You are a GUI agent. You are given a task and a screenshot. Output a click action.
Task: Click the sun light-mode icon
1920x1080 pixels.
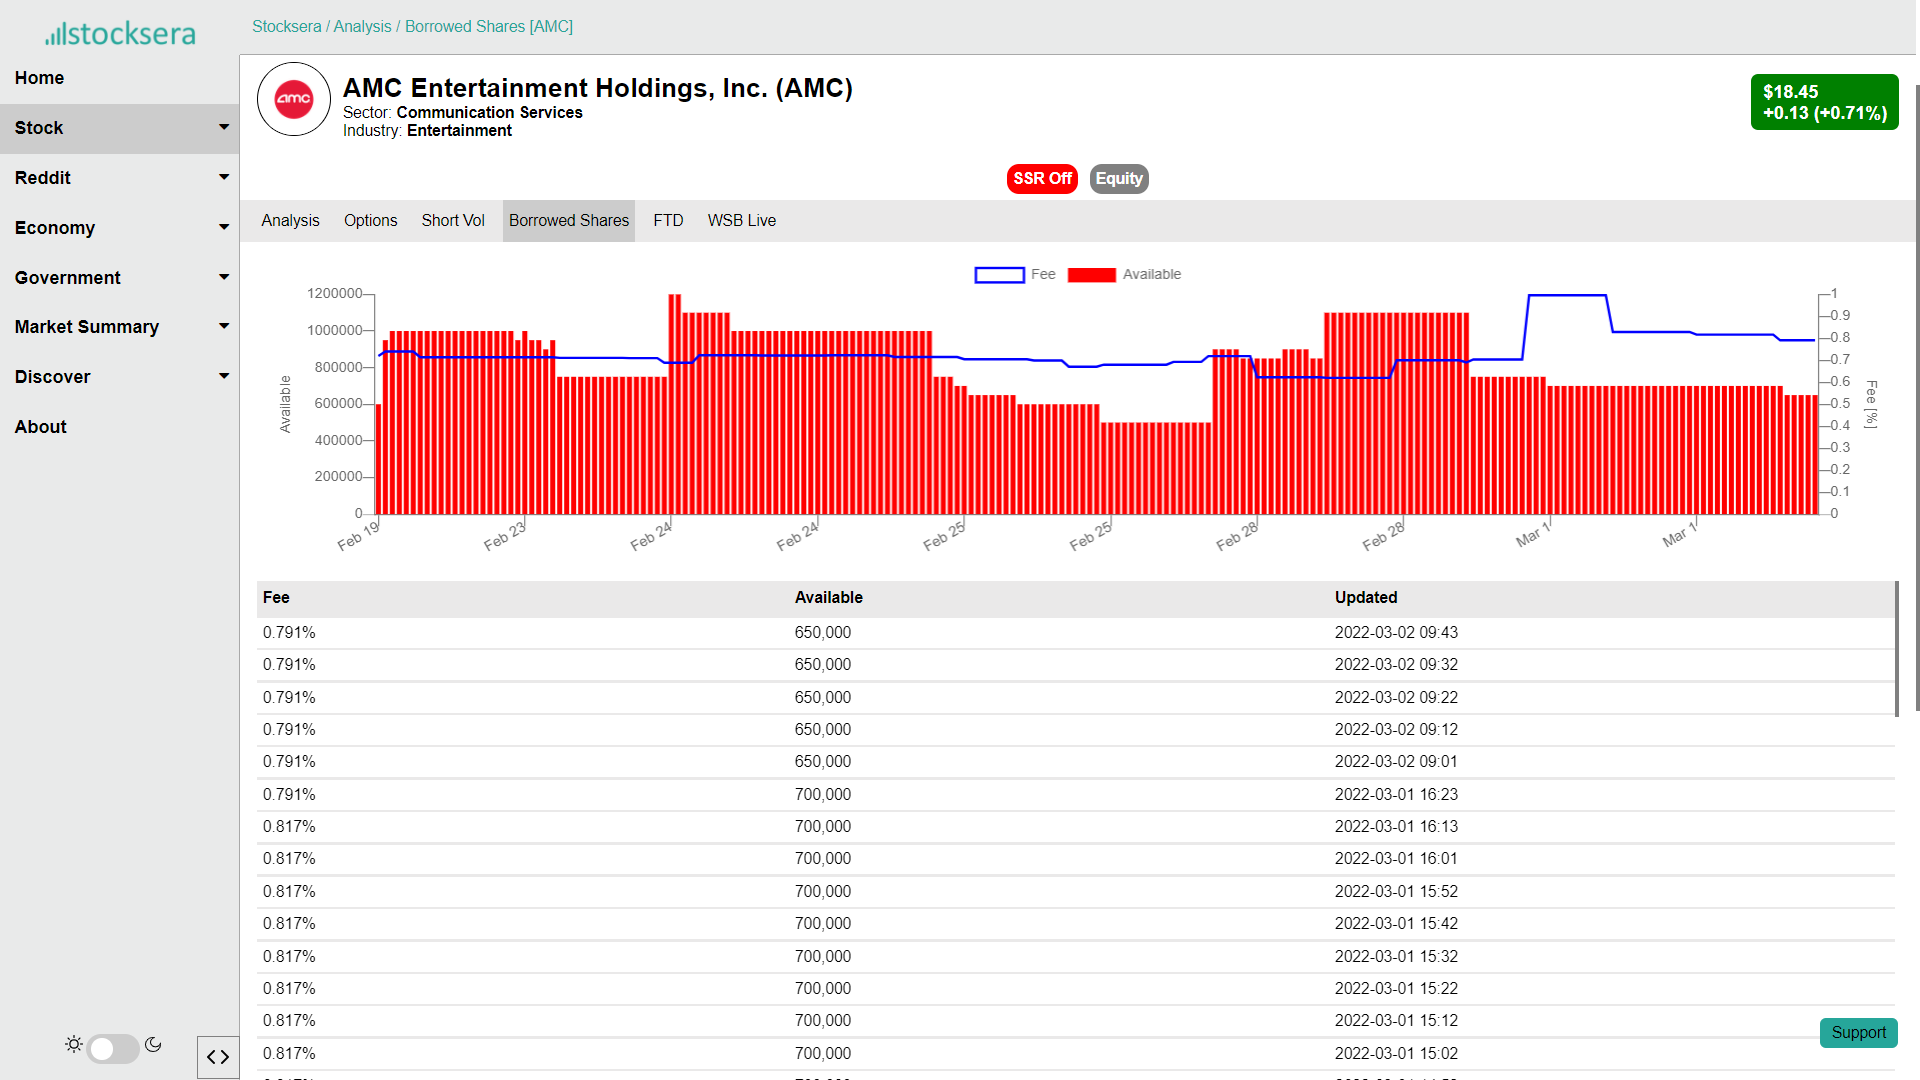pyautogui.click(x=74, y=1045)
